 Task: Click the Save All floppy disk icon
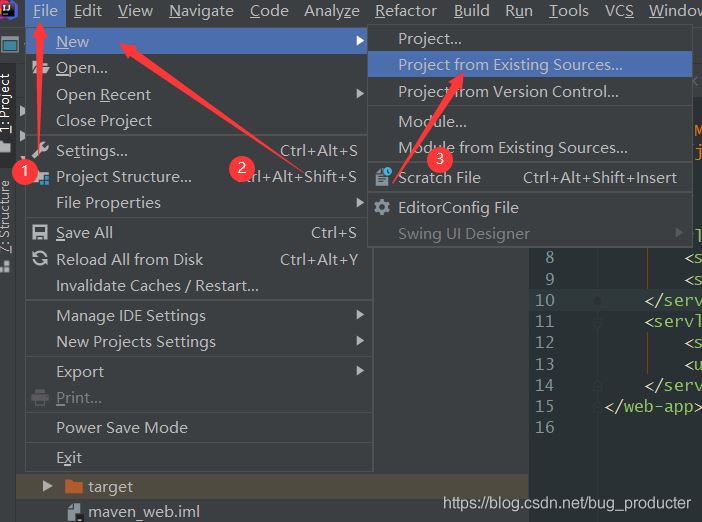tap(40, 233)
